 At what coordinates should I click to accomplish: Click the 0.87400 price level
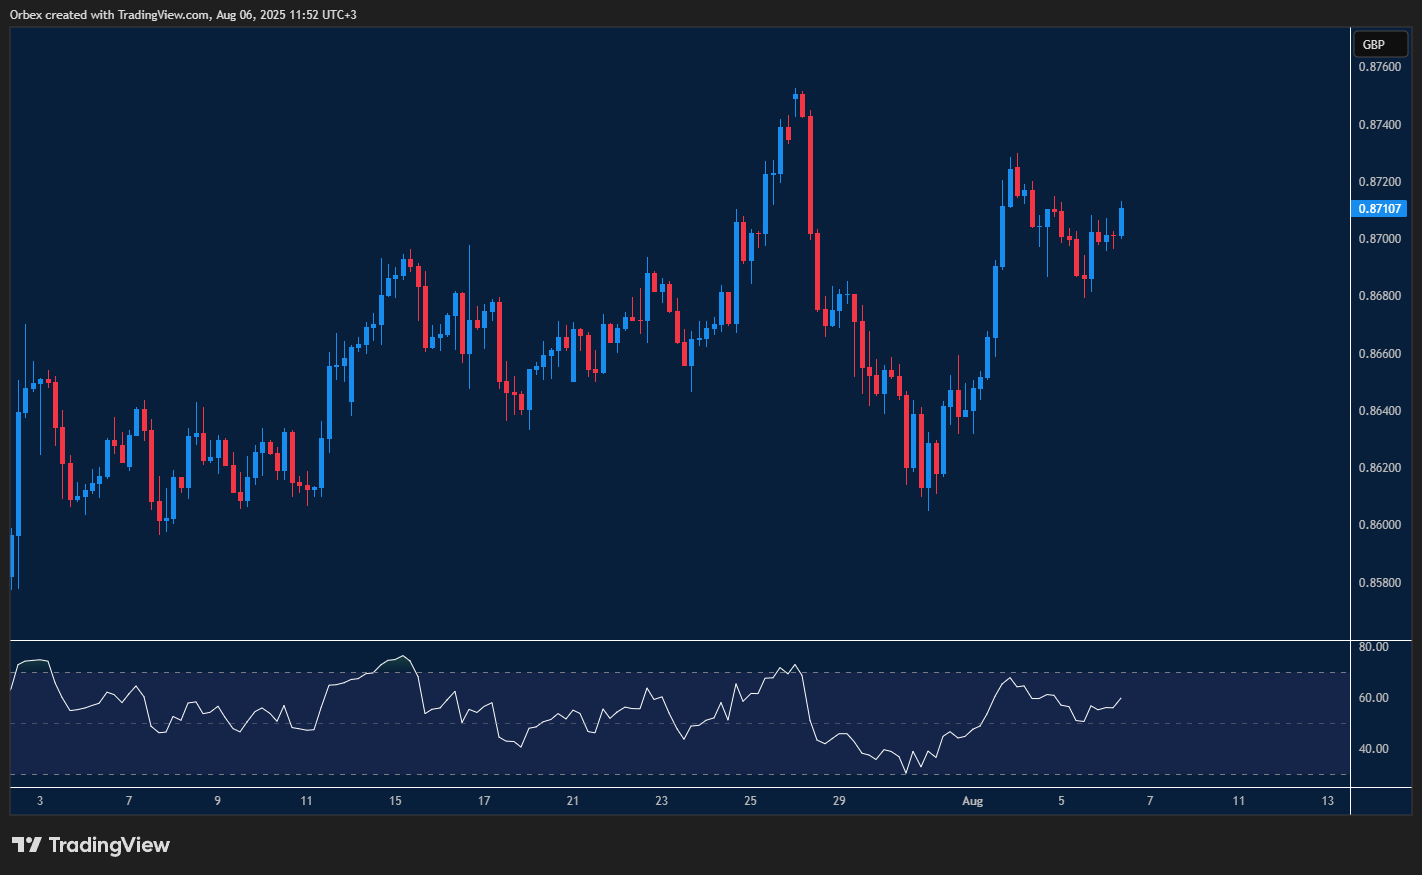point(1382,124)
